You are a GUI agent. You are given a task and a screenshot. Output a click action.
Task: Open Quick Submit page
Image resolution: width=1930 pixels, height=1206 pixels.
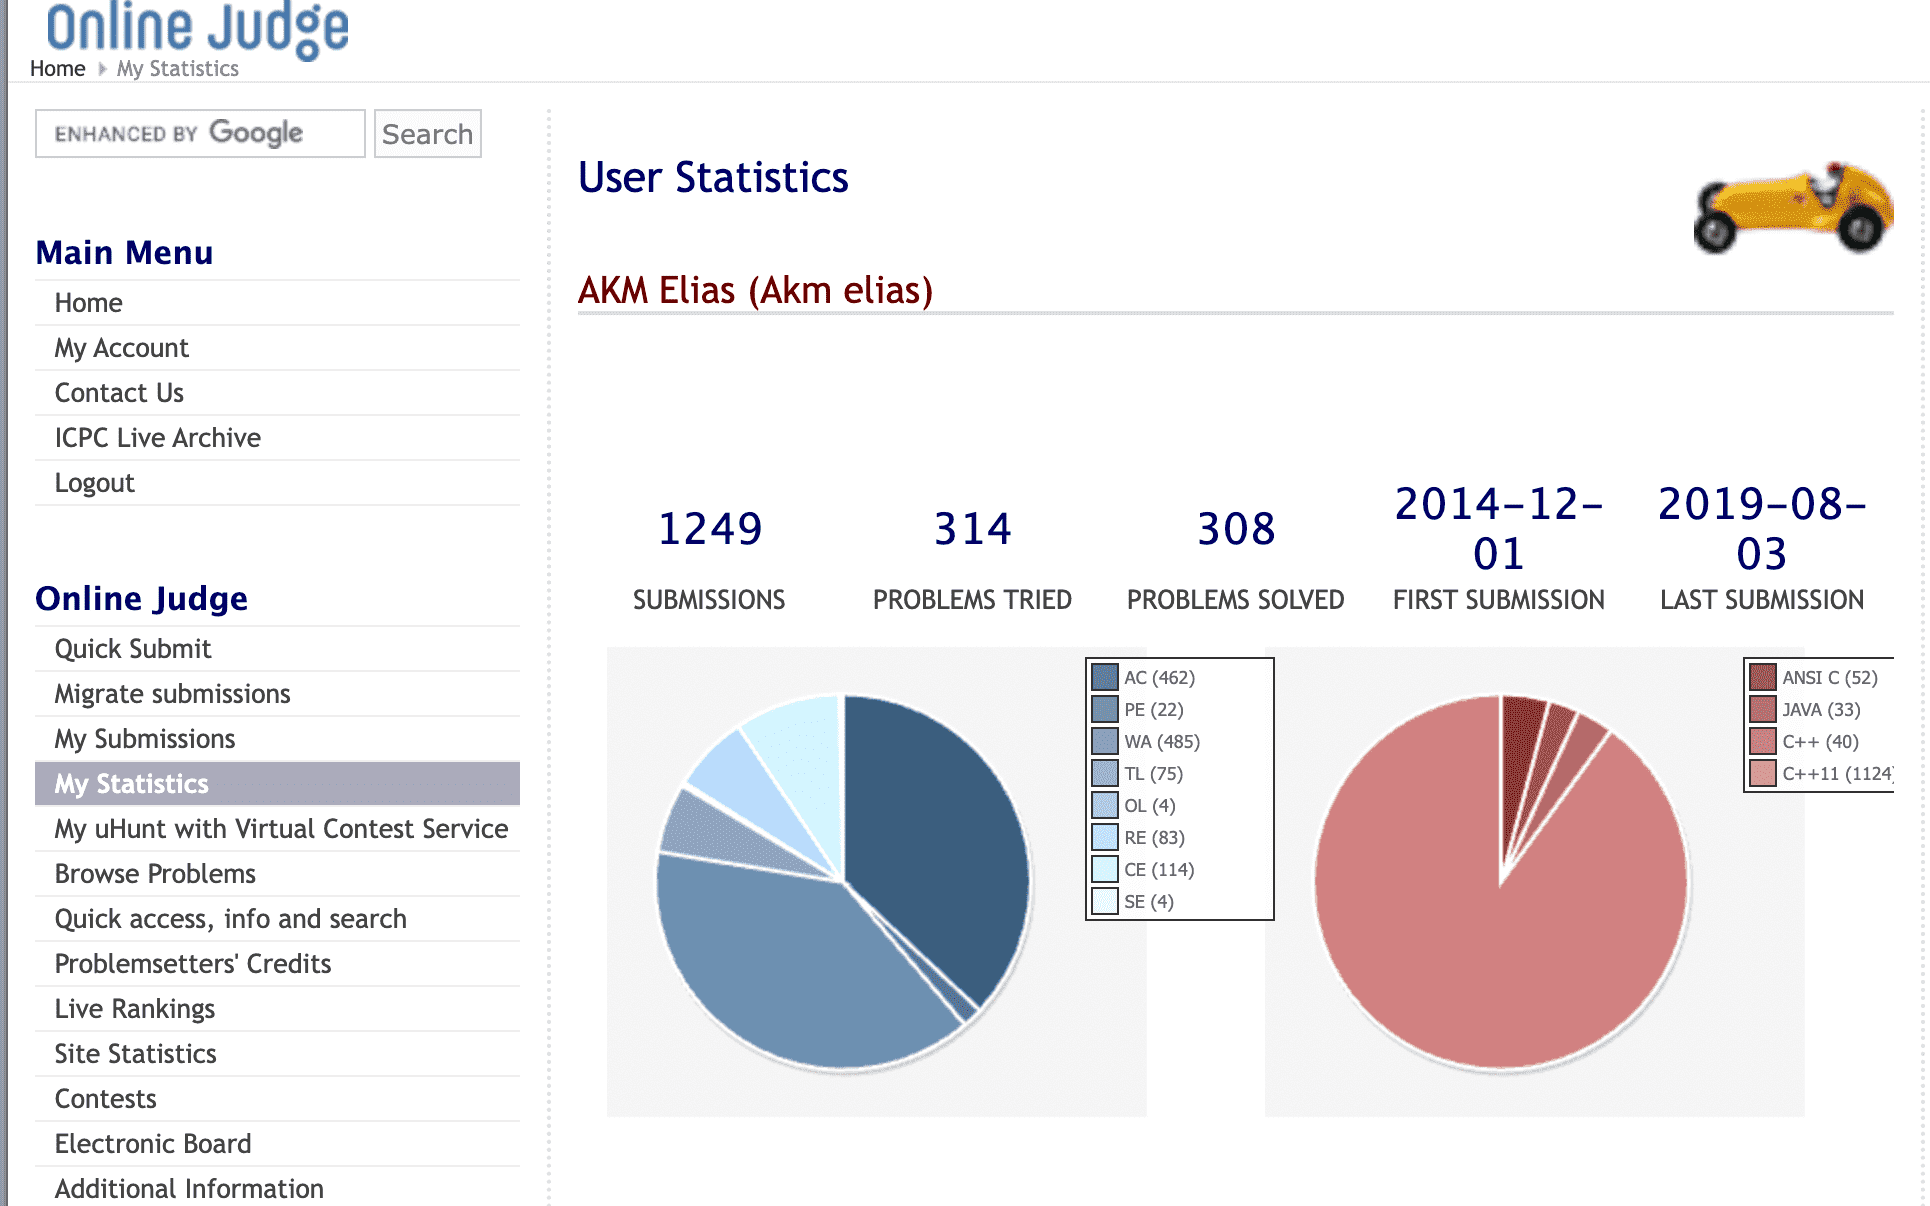point(133,649)
